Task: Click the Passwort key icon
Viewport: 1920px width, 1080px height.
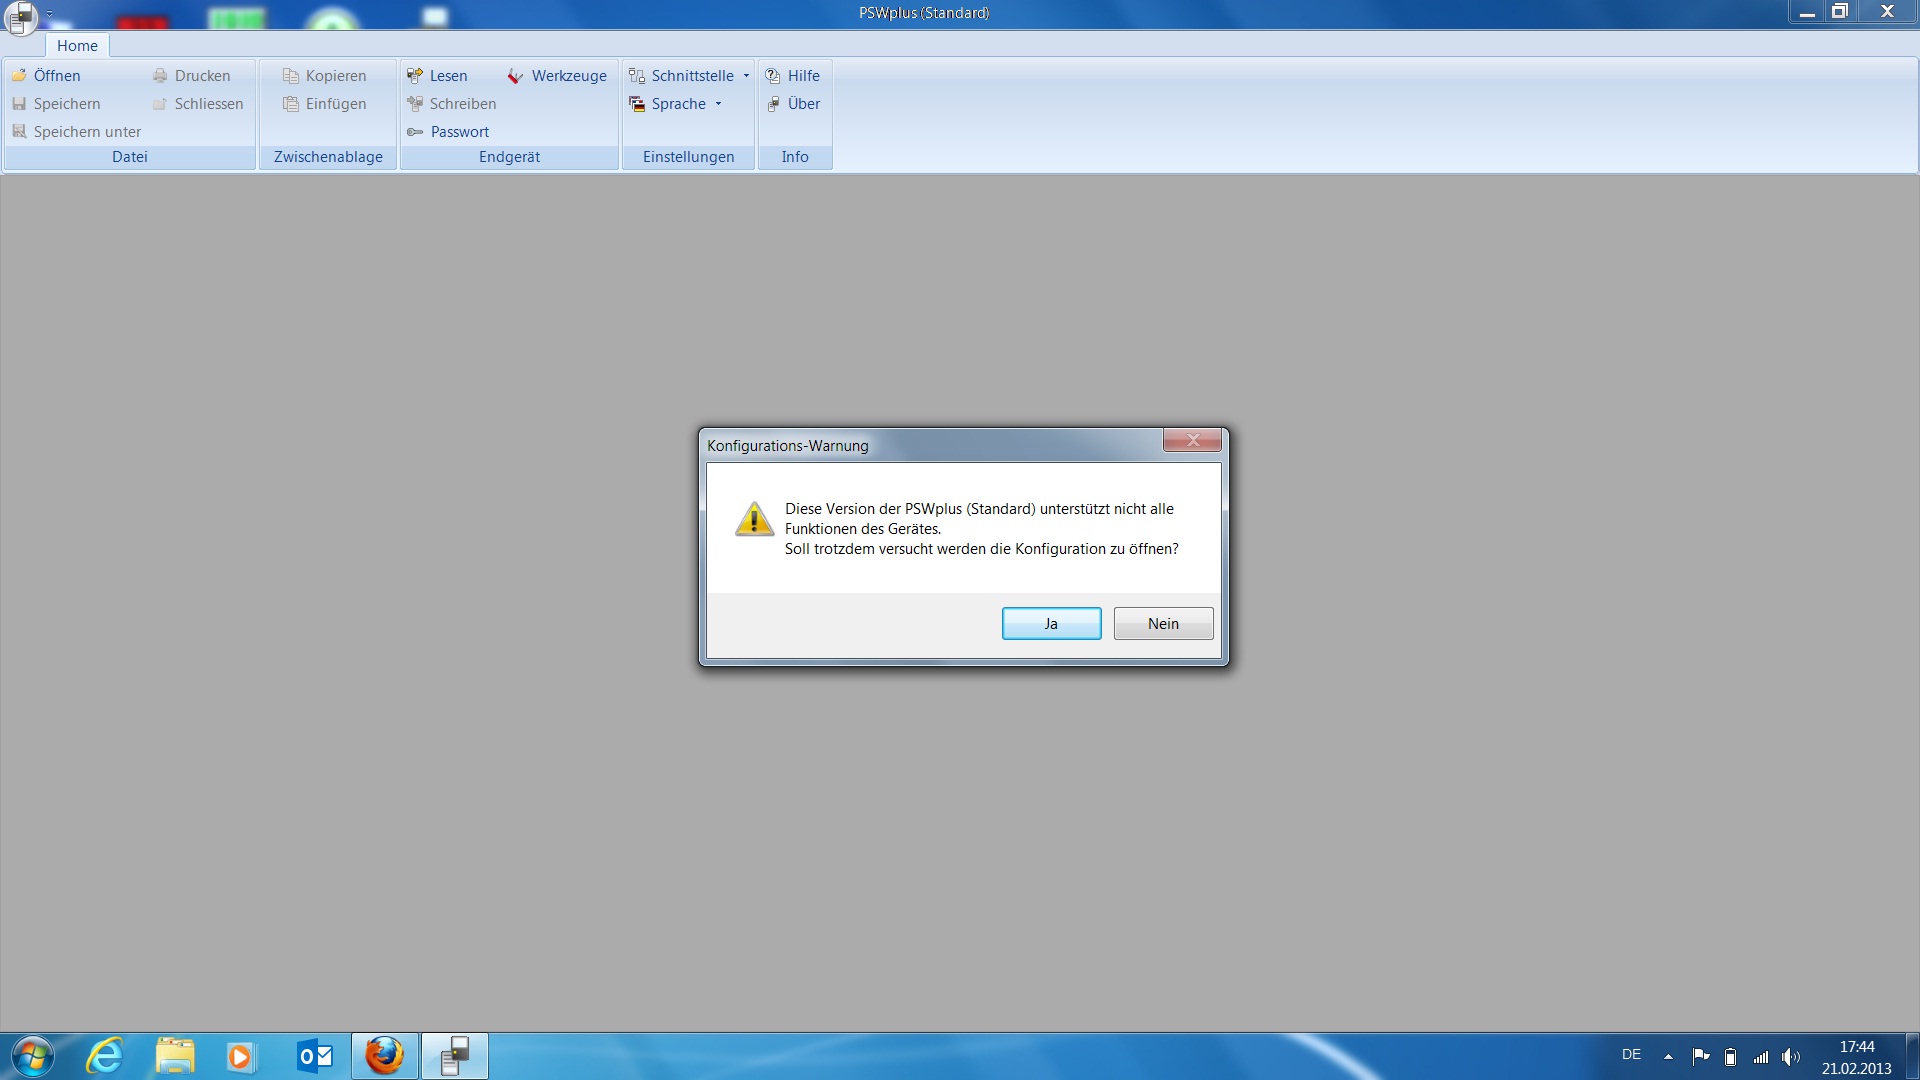Action: [415, 132]
